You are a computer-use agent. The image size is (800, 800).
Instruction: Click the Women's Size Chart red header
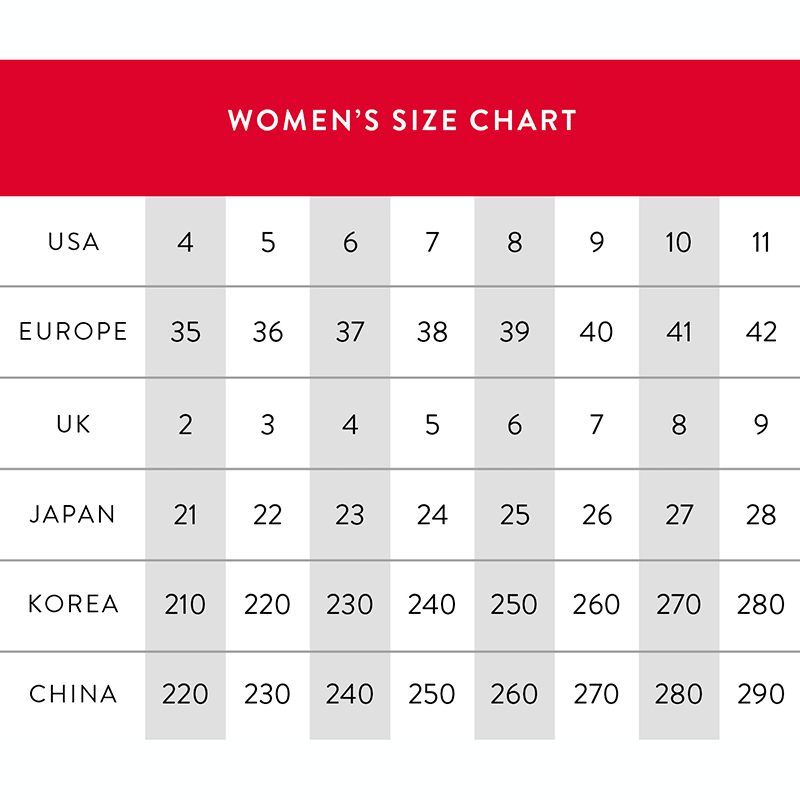[401, 121]
